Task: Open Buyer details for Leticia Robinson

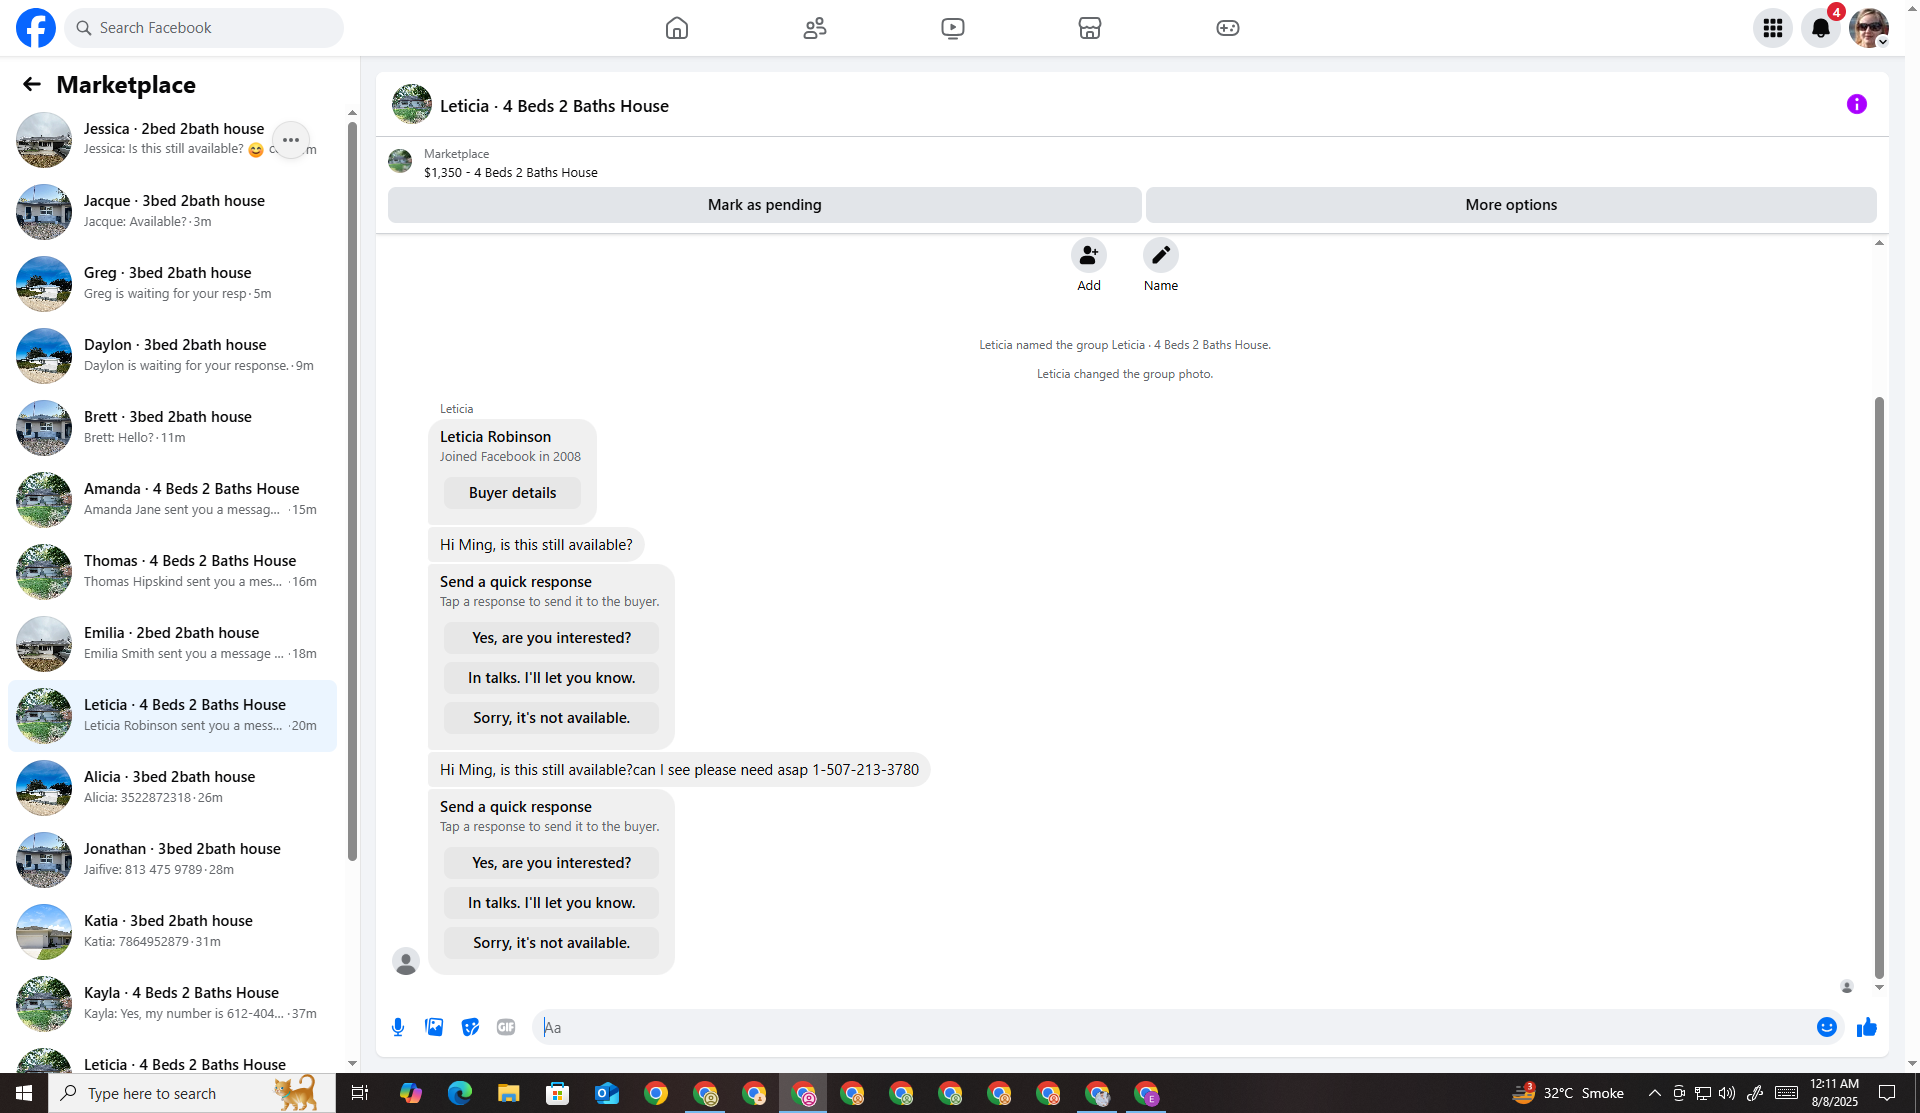Action: (x=512, y=493)
